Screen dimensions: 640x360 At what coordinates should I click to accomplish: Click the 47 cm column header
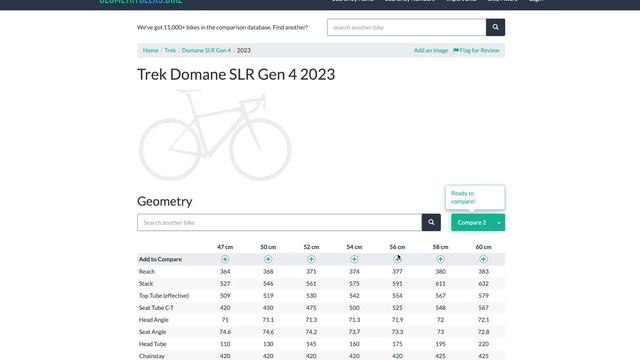point(225,247)
